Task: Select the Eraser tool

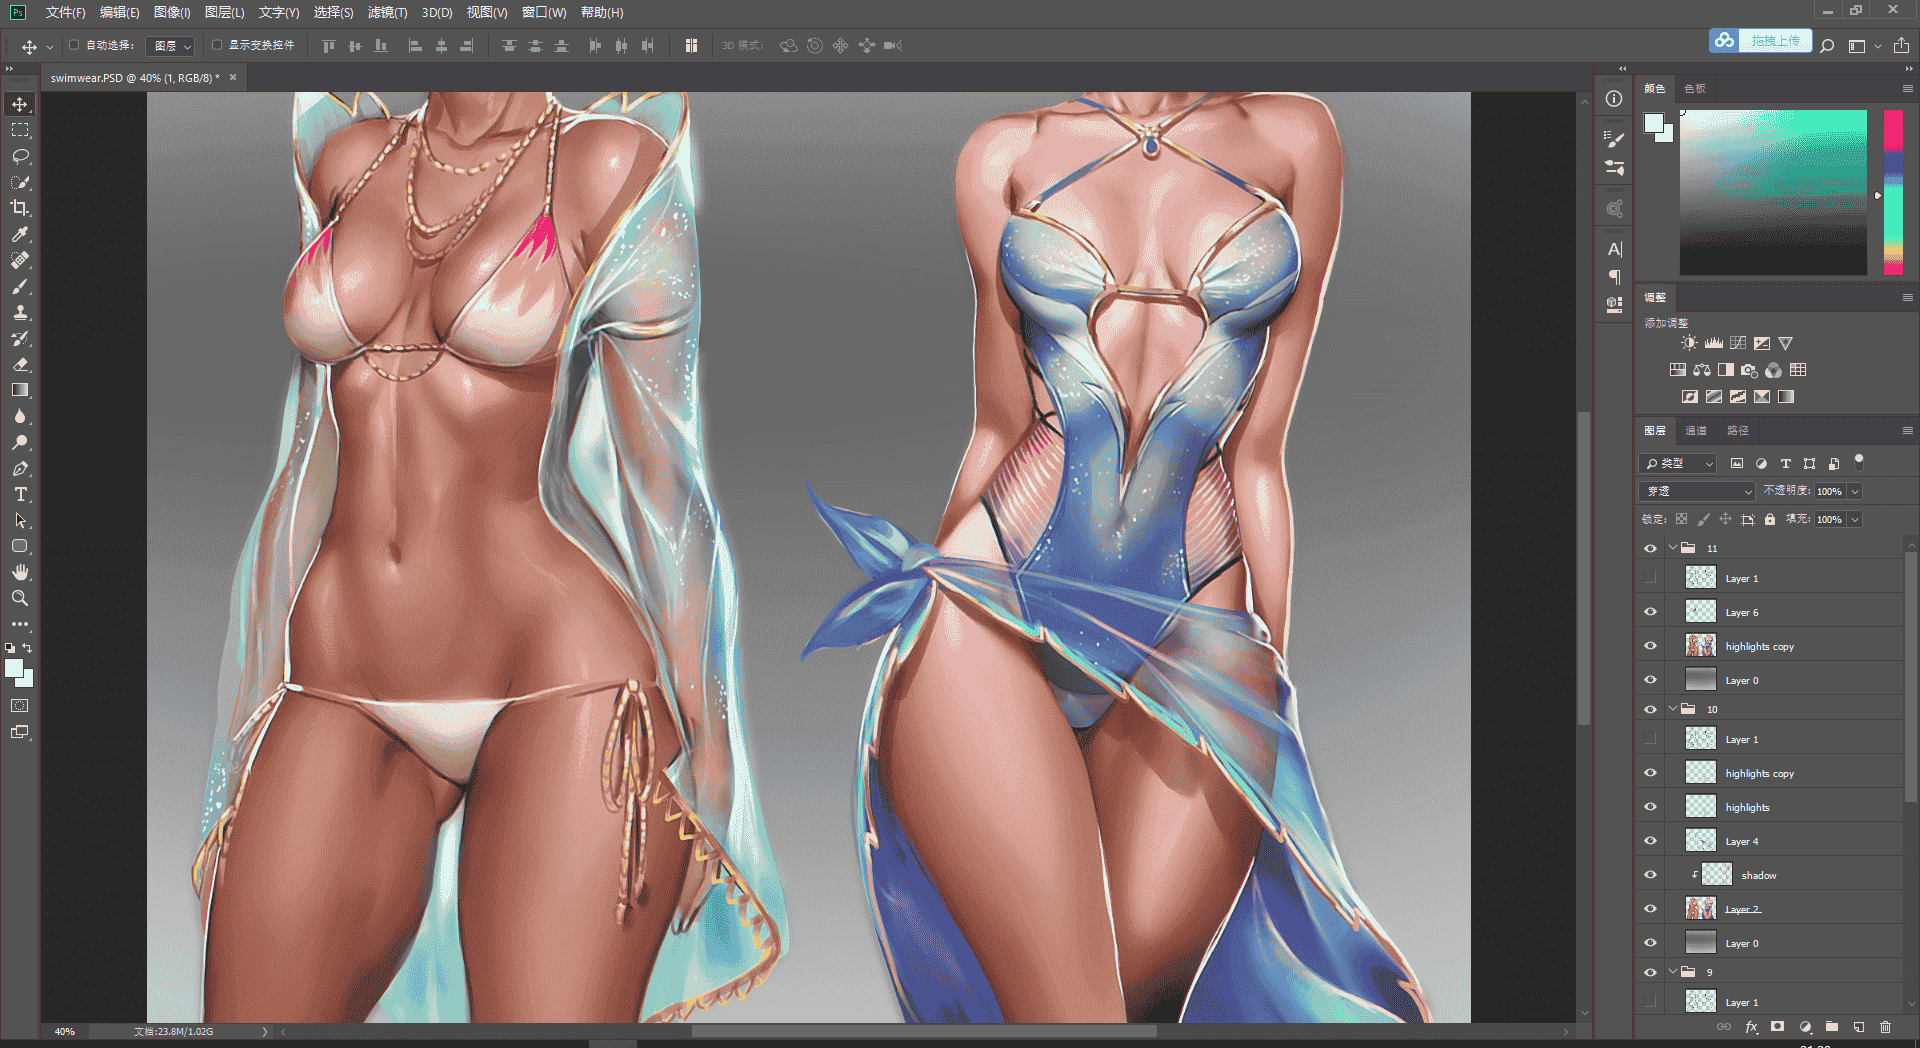Action: click(x=20, y=364)
